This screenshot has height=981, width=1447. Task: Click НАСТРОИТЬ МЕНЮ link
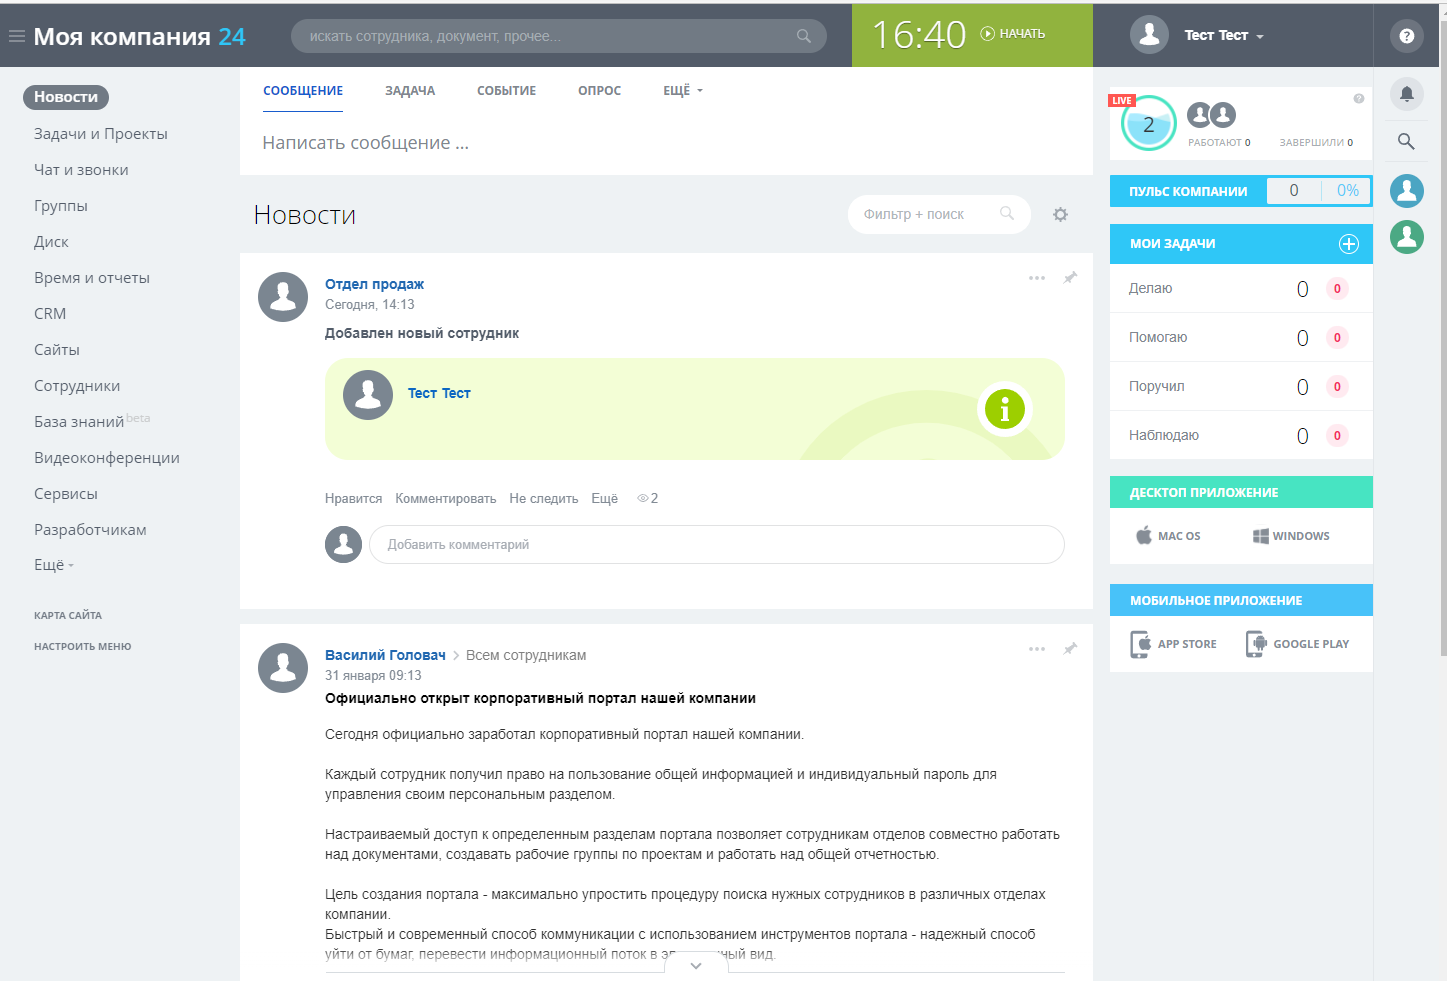pos(83,646)
